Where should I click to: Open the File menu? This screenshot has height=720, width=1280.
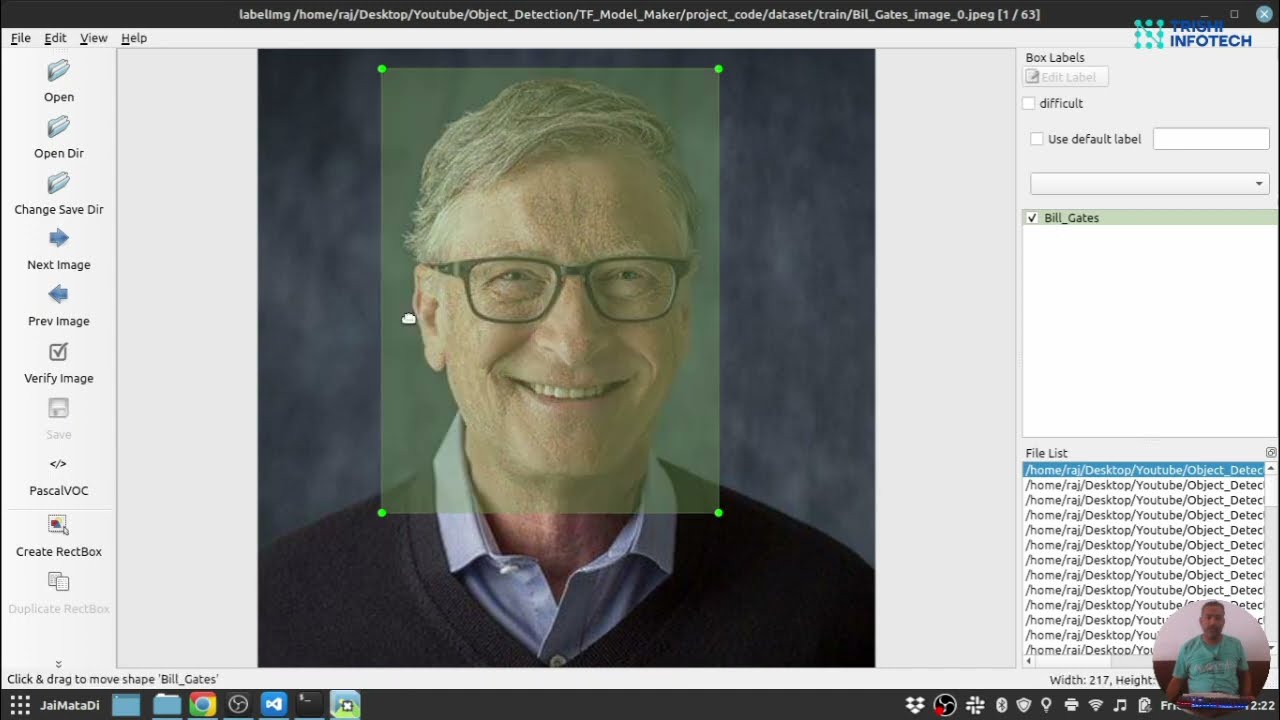tap(21, 38)
